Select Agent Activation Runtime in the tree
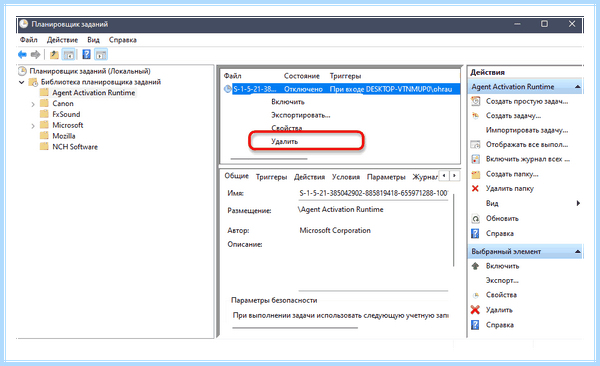 [x=94, y=93]
